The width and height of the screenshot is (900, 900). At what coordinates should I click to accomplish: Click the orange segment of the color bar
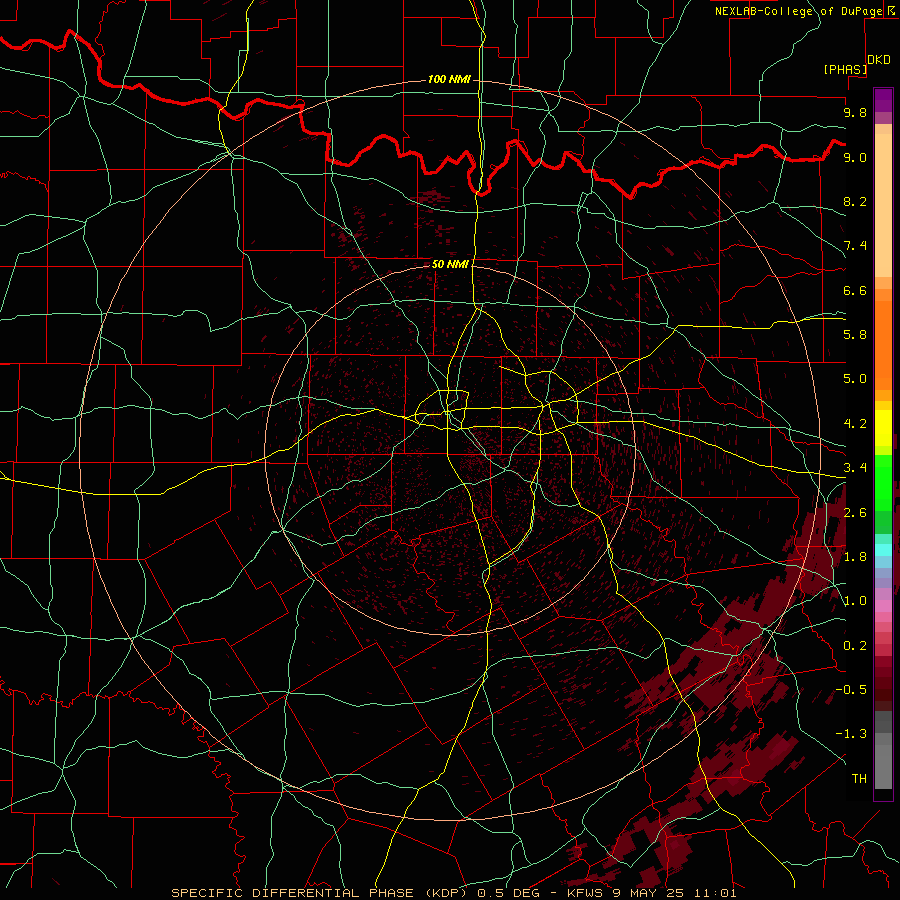[883, 344]
